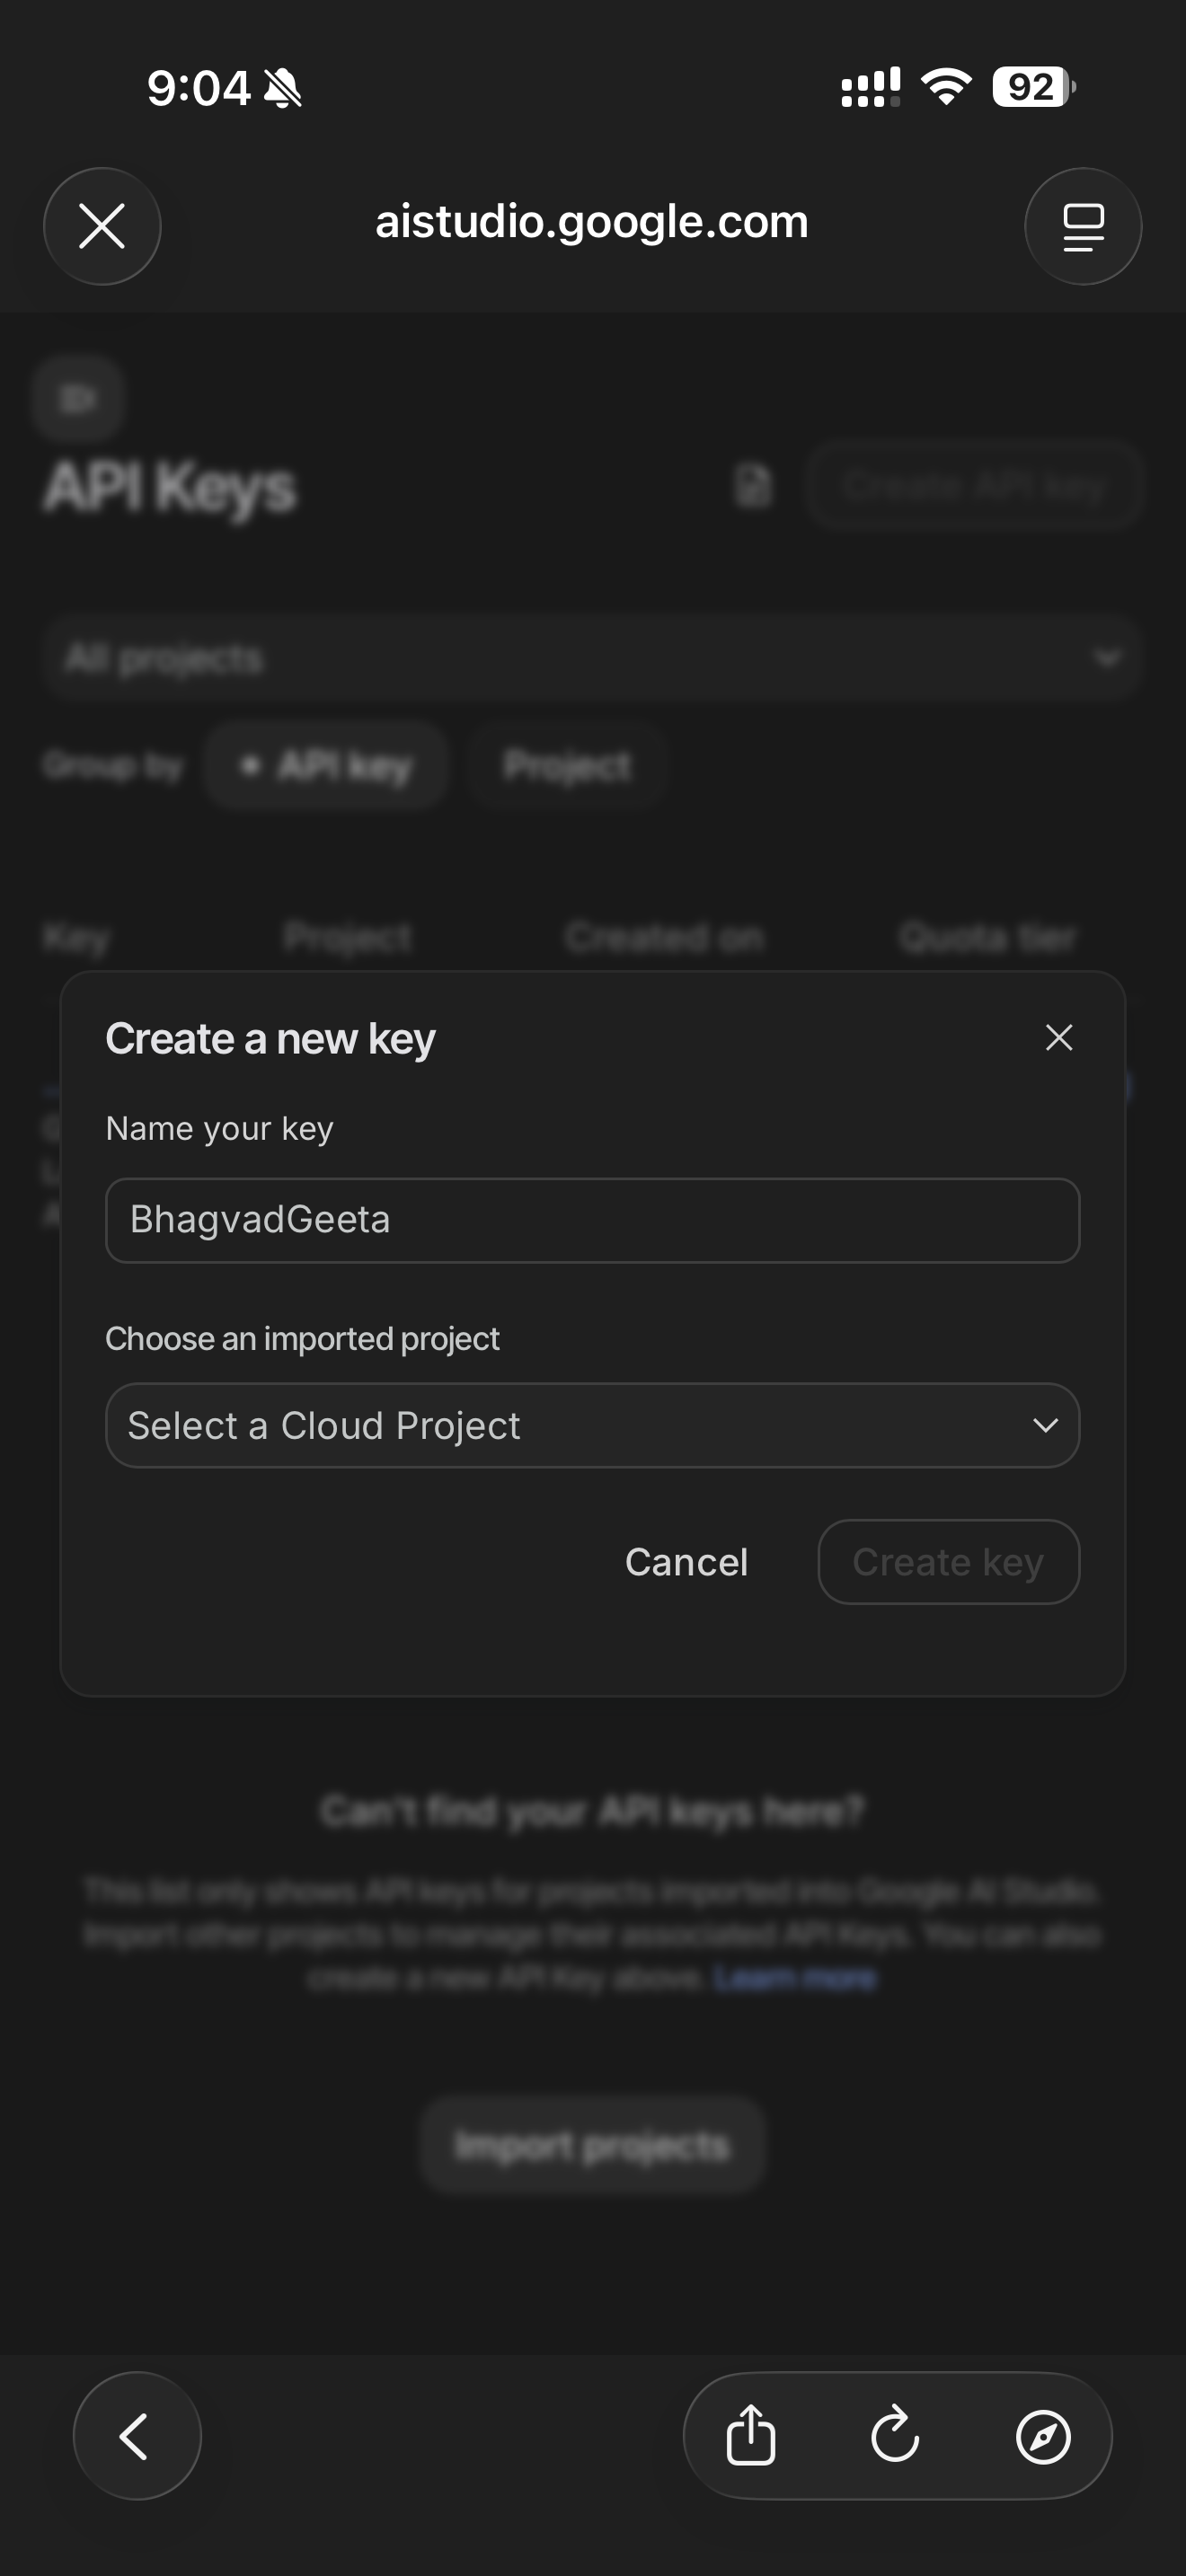Open the Select a Cloud Project dropdown
The image size is (1186, 2576).
tap(592, 1425)
